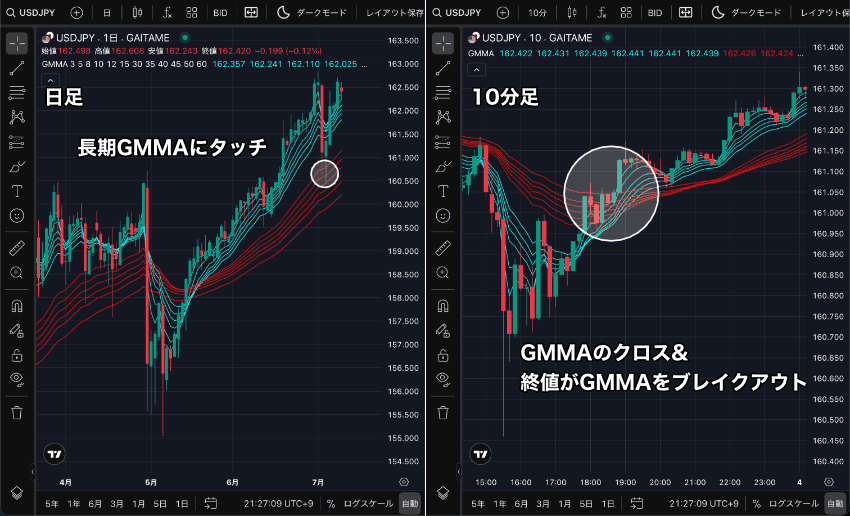This screenshot has width=850, height=516.
Task: Open candlestick chart type menu in left chart
Action: click(138, 12)
